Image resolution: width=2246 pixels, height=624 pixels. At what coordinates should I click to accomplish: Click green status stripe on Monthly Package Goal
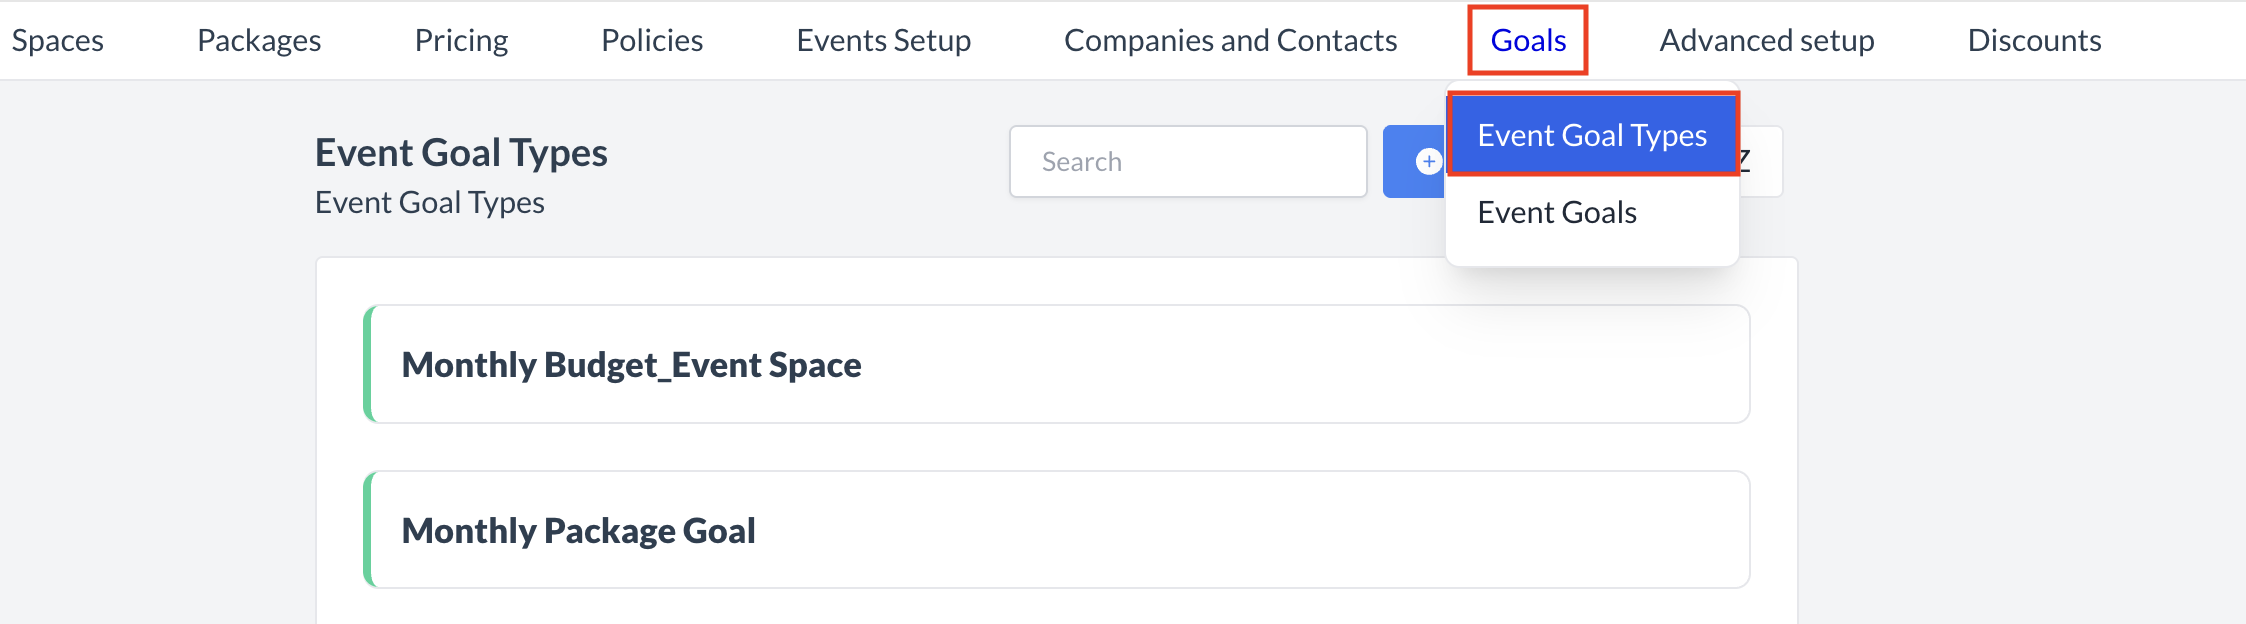[368, 530]
